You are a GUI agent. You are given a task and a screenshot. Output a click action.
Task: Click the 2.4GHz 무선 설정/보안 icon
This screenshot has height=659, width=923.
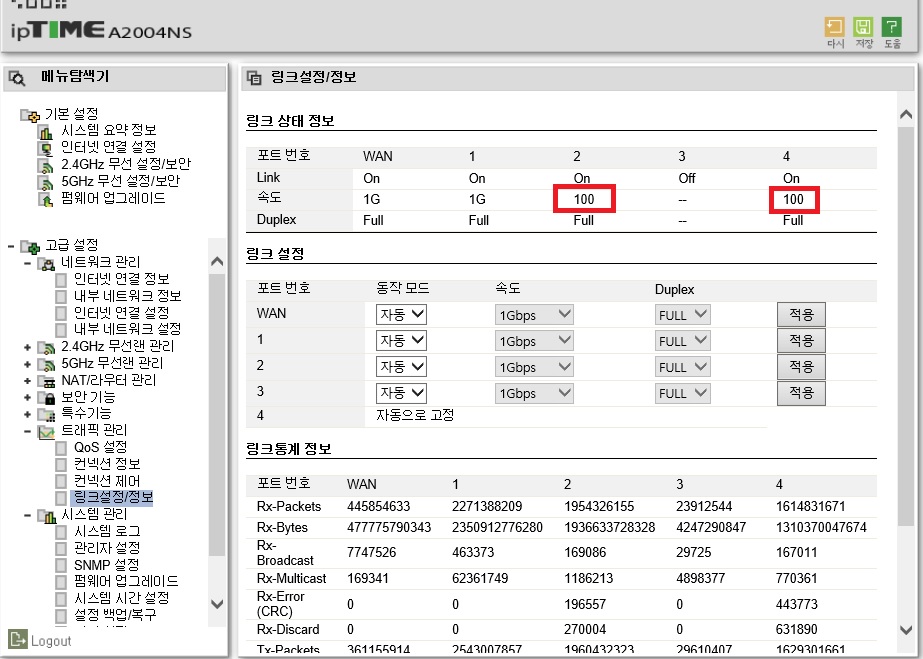coord(45,165)
